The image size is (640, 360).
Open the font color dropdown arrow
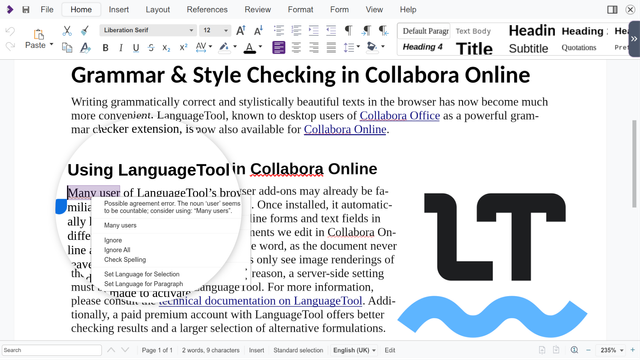[260, 47]
